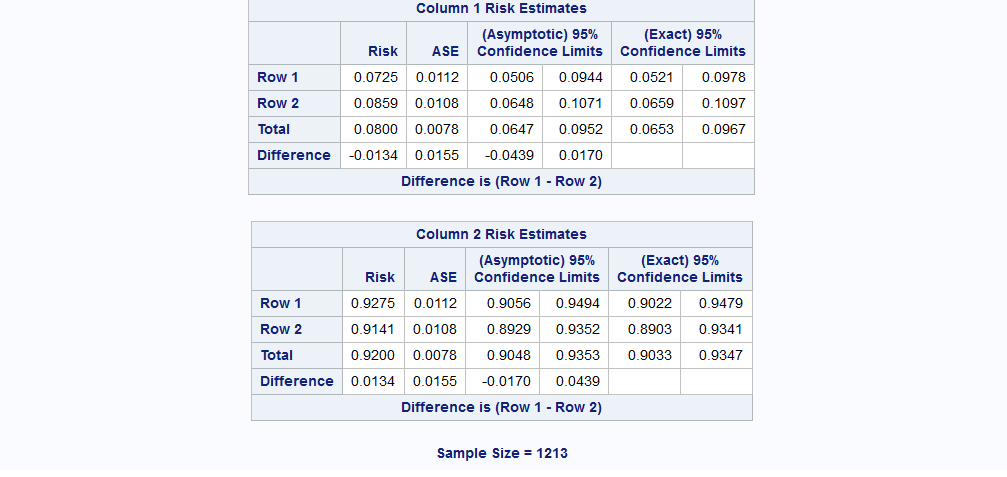Select the 0.0859 risk value cell
The image size is (1007, 477).
tap(375, 103)
